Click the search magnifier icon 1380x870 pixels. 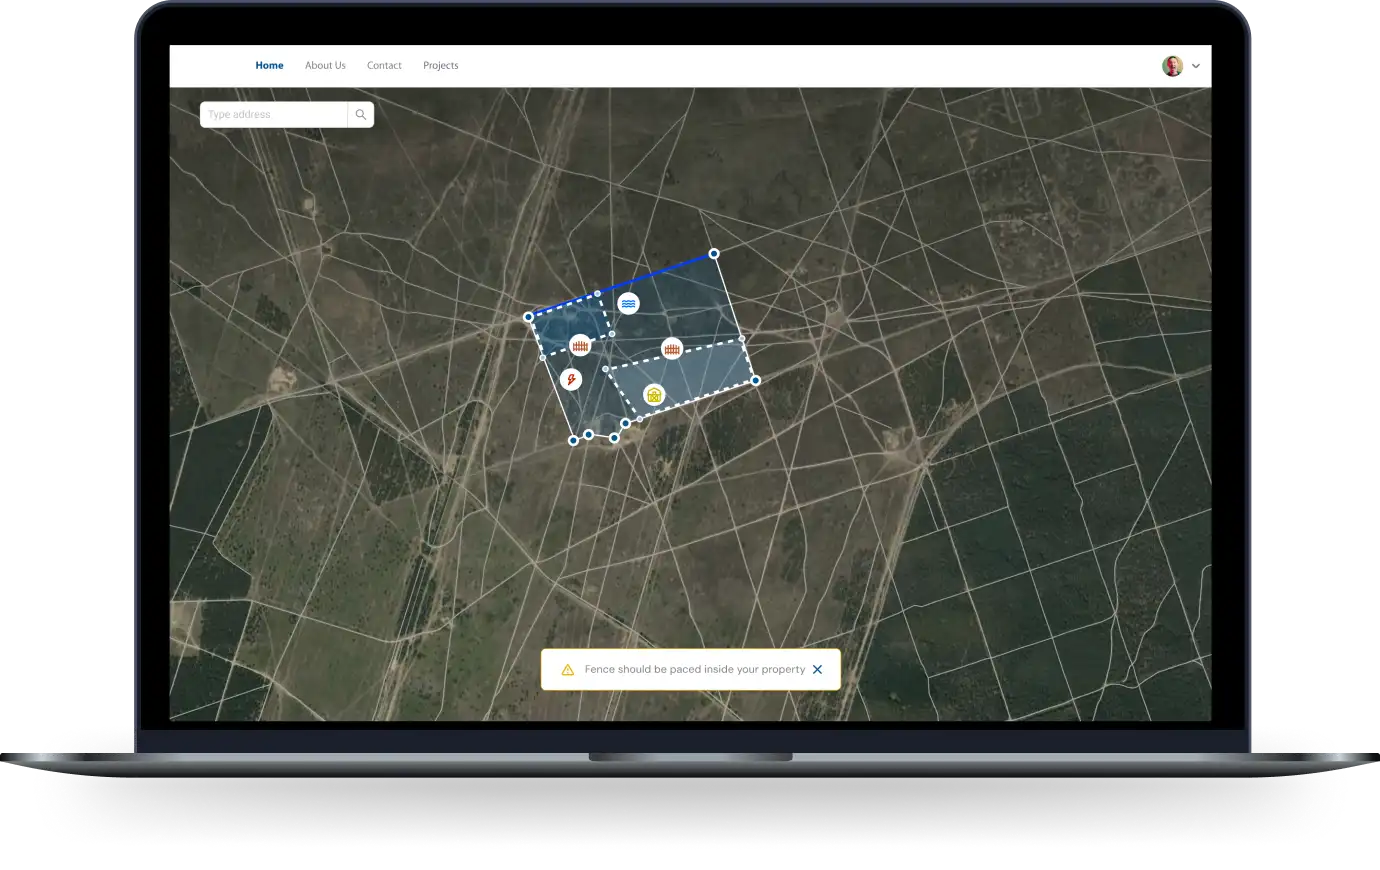[361, 115]
